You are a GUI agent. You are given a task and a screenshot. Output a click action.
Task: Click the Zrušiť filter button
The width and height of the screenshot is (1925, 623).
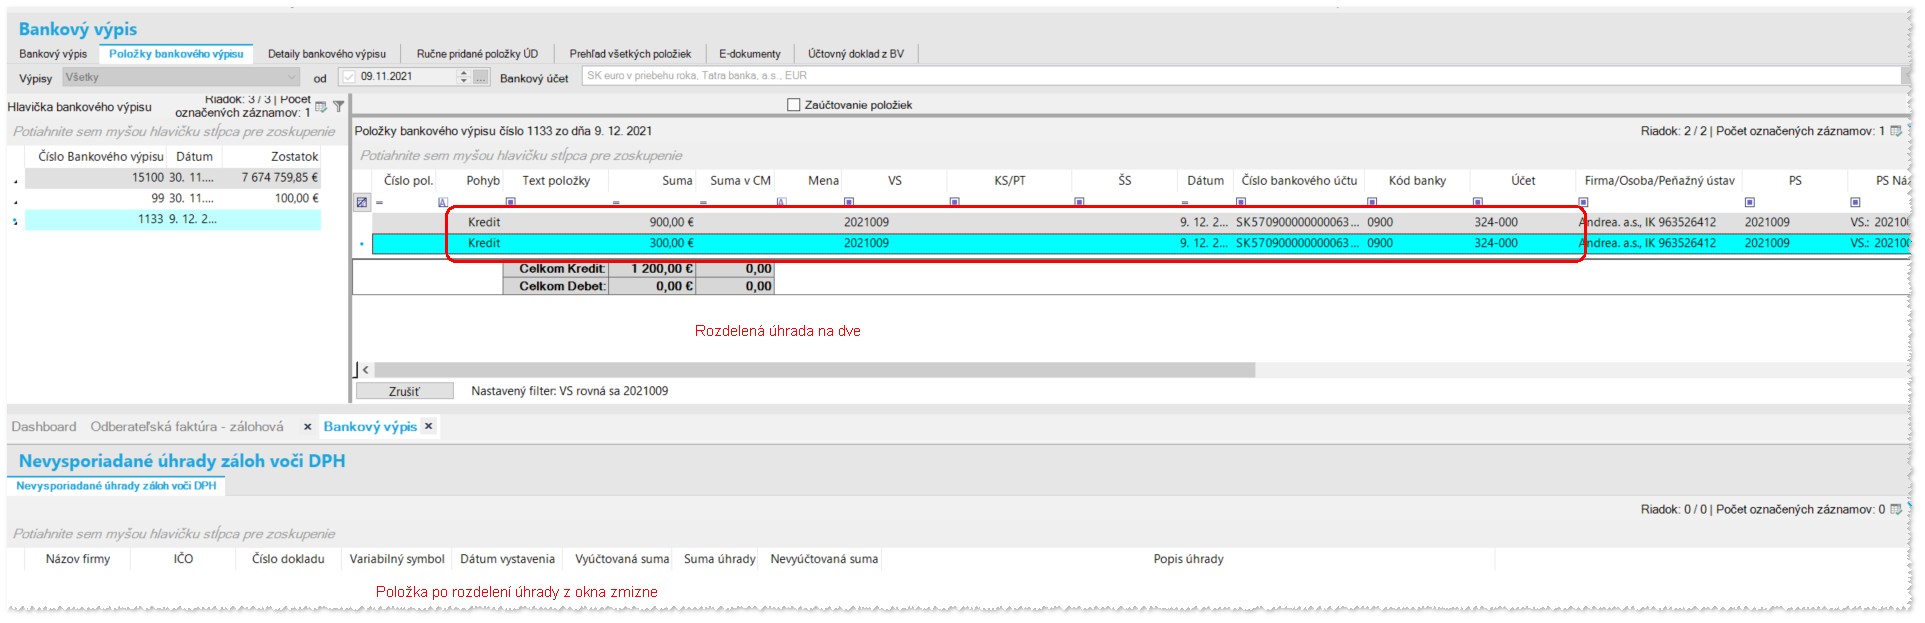coord(405,391)
